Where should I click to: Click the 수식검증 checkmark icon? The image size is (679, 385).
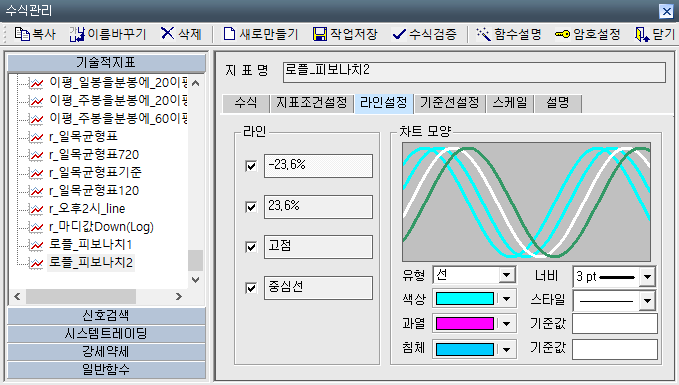point(398,34)
